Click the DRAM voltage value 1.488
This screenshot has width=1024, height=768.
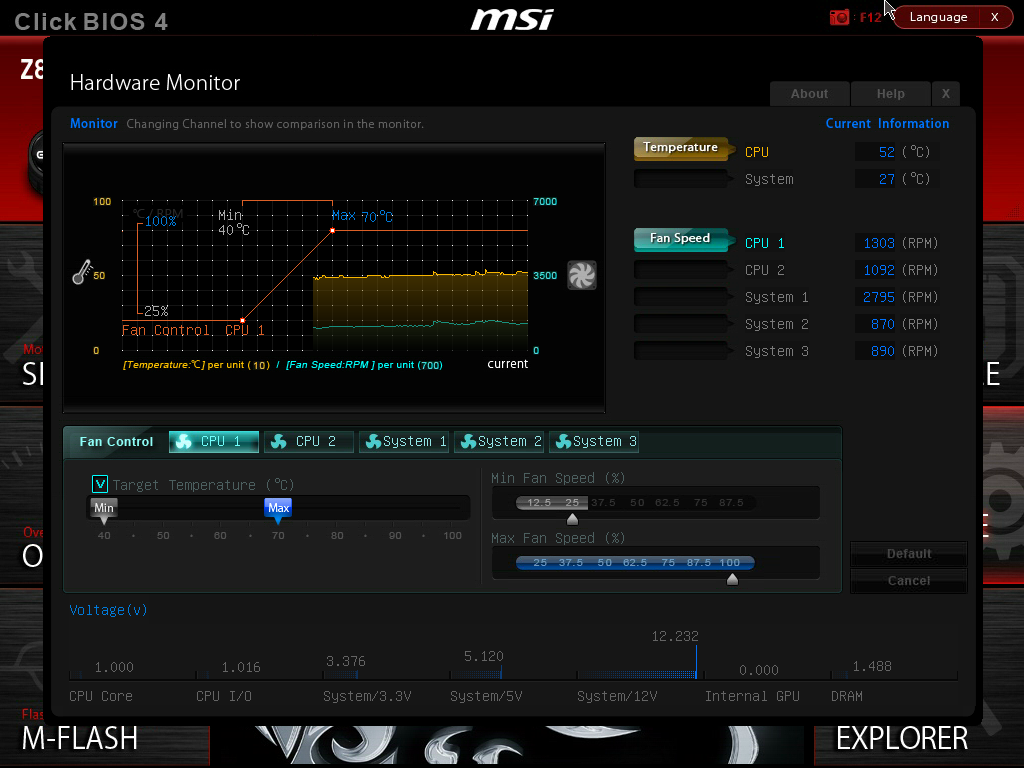click(x=872, y=666)
